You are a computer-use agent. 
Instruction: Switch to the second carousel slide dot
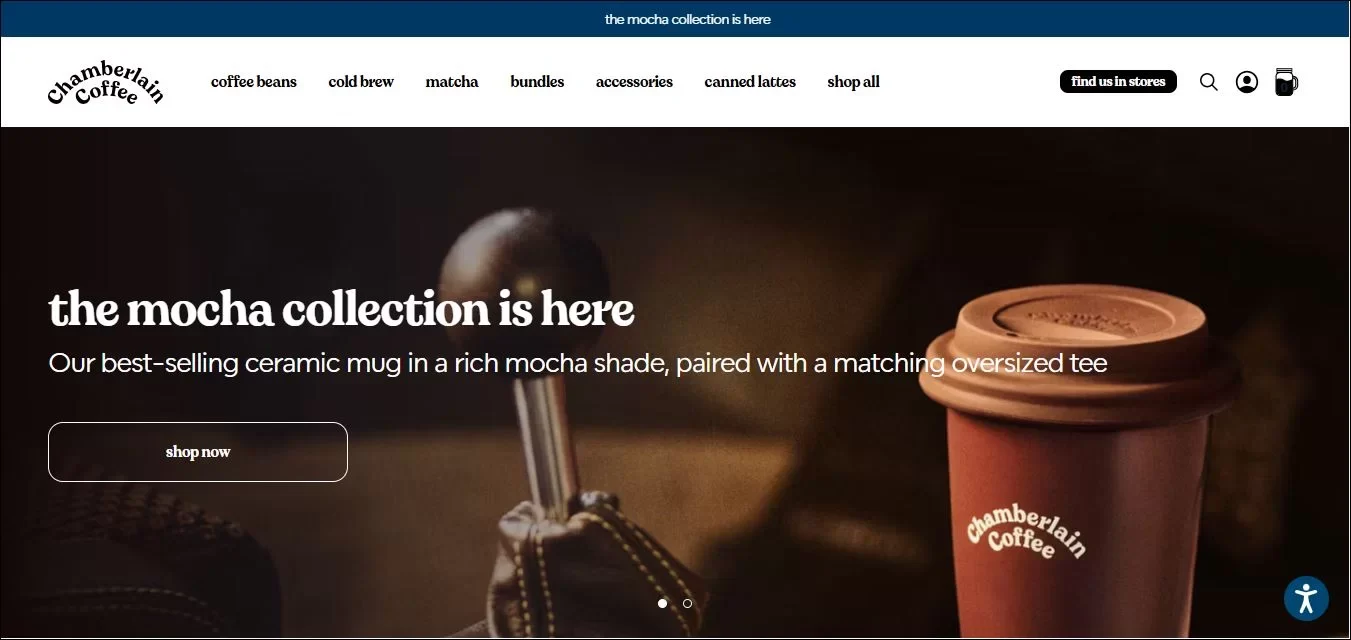click(687, 603)
